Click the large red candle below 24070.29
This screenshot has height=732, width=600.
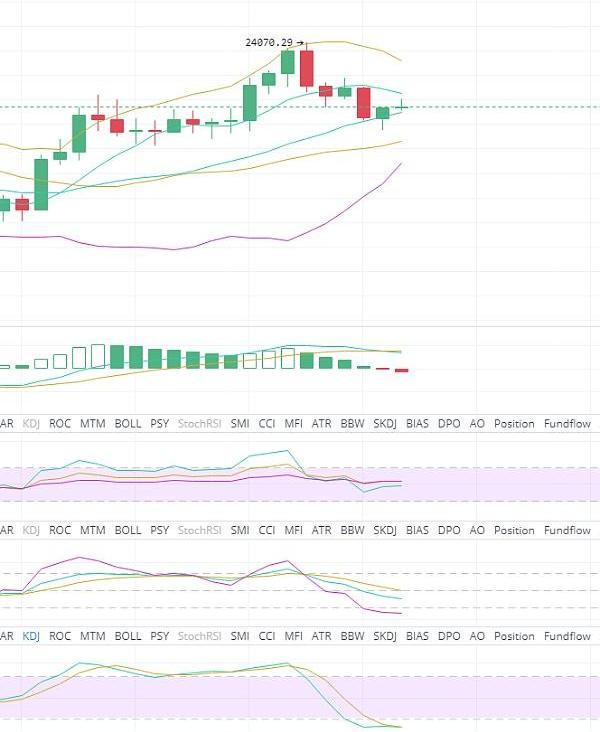point(306,69)
